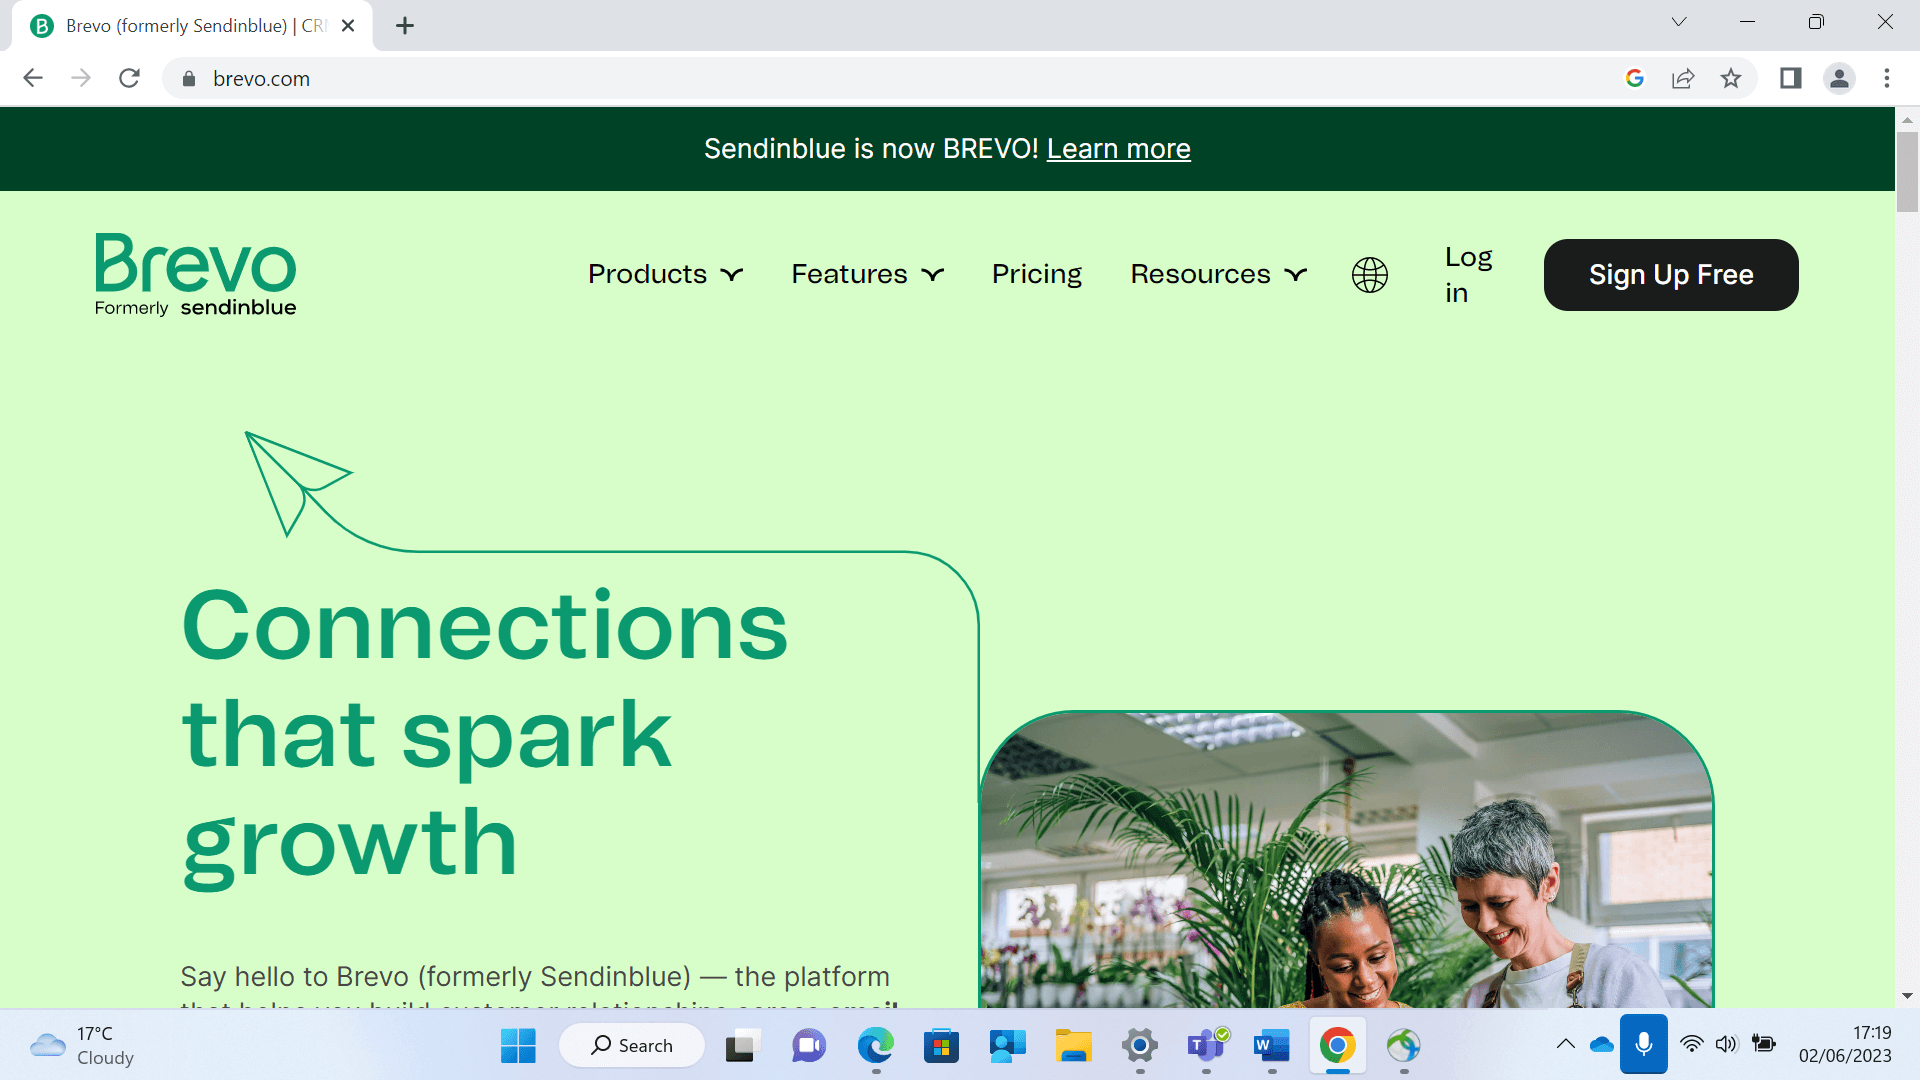1920x1080 pixels.
Task: Expand the Products menu
Action: 666,274
